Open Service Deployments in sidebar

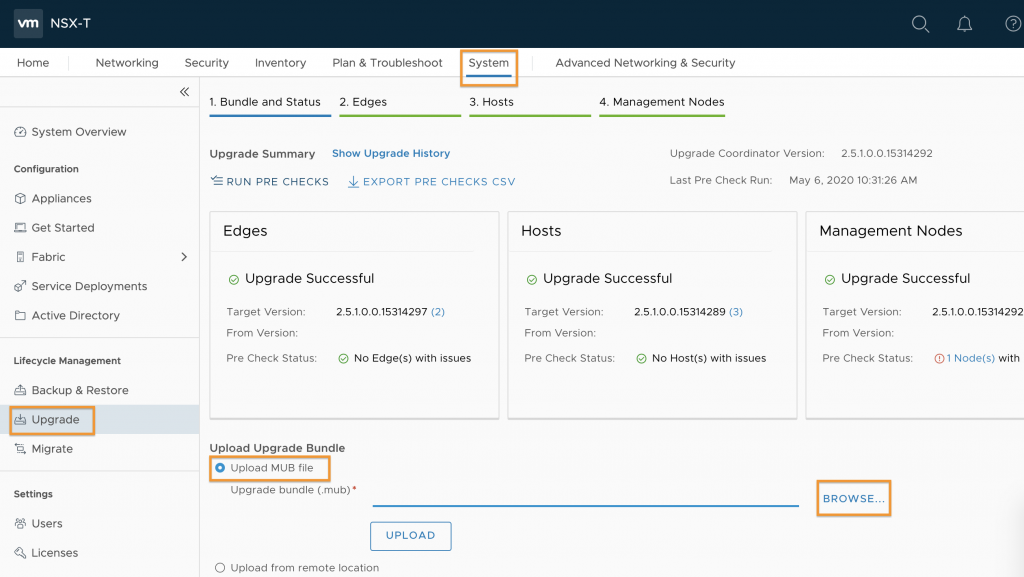89,286
